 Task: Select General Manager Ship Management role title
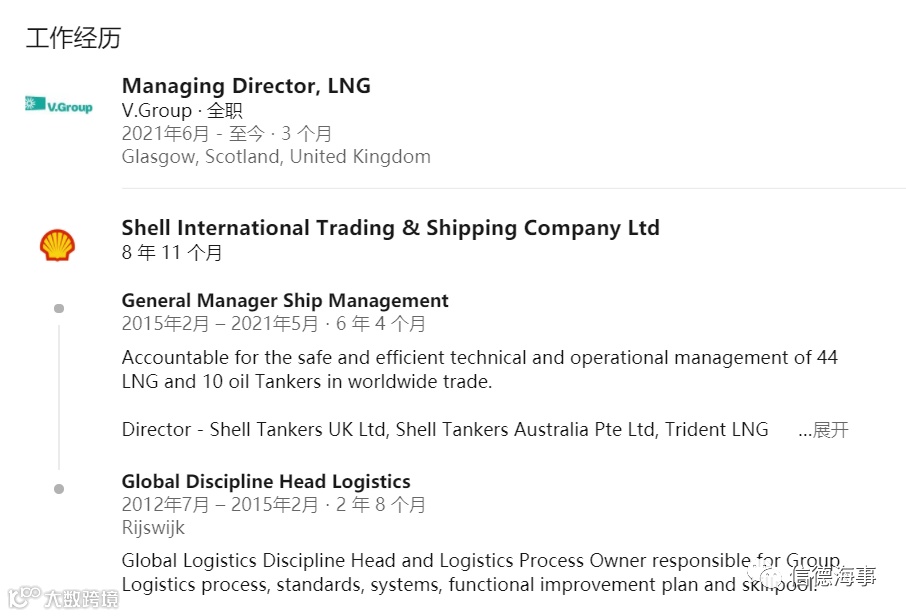[285, 301]
